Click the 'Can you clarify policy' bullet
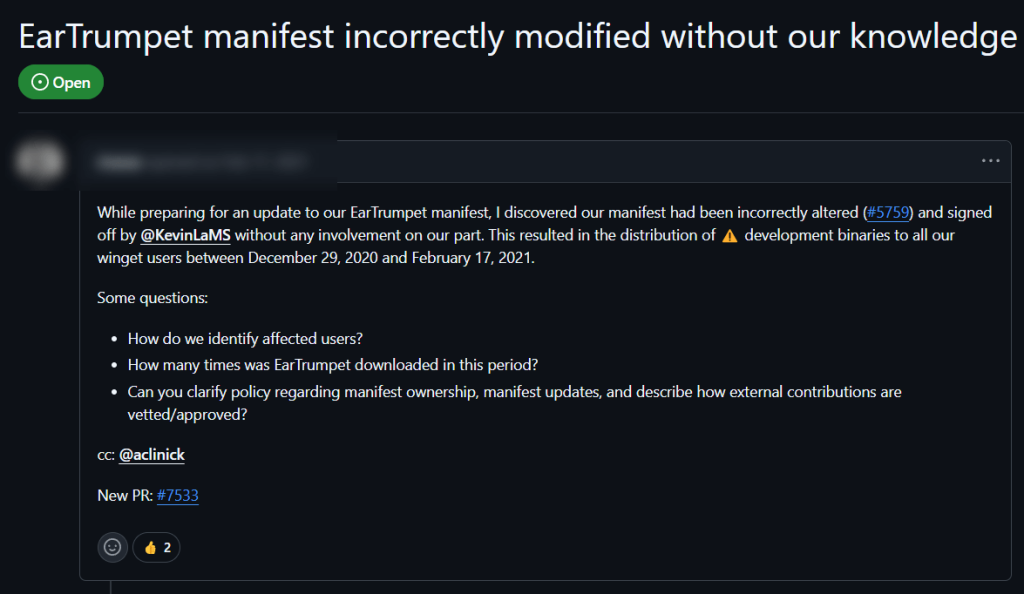 click(514, 403)
